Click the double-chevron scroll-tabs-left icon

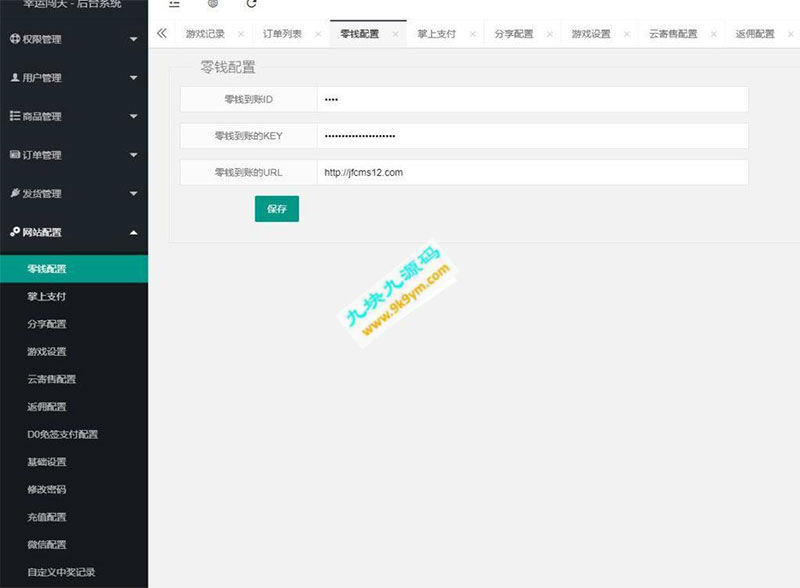(162, 33)
